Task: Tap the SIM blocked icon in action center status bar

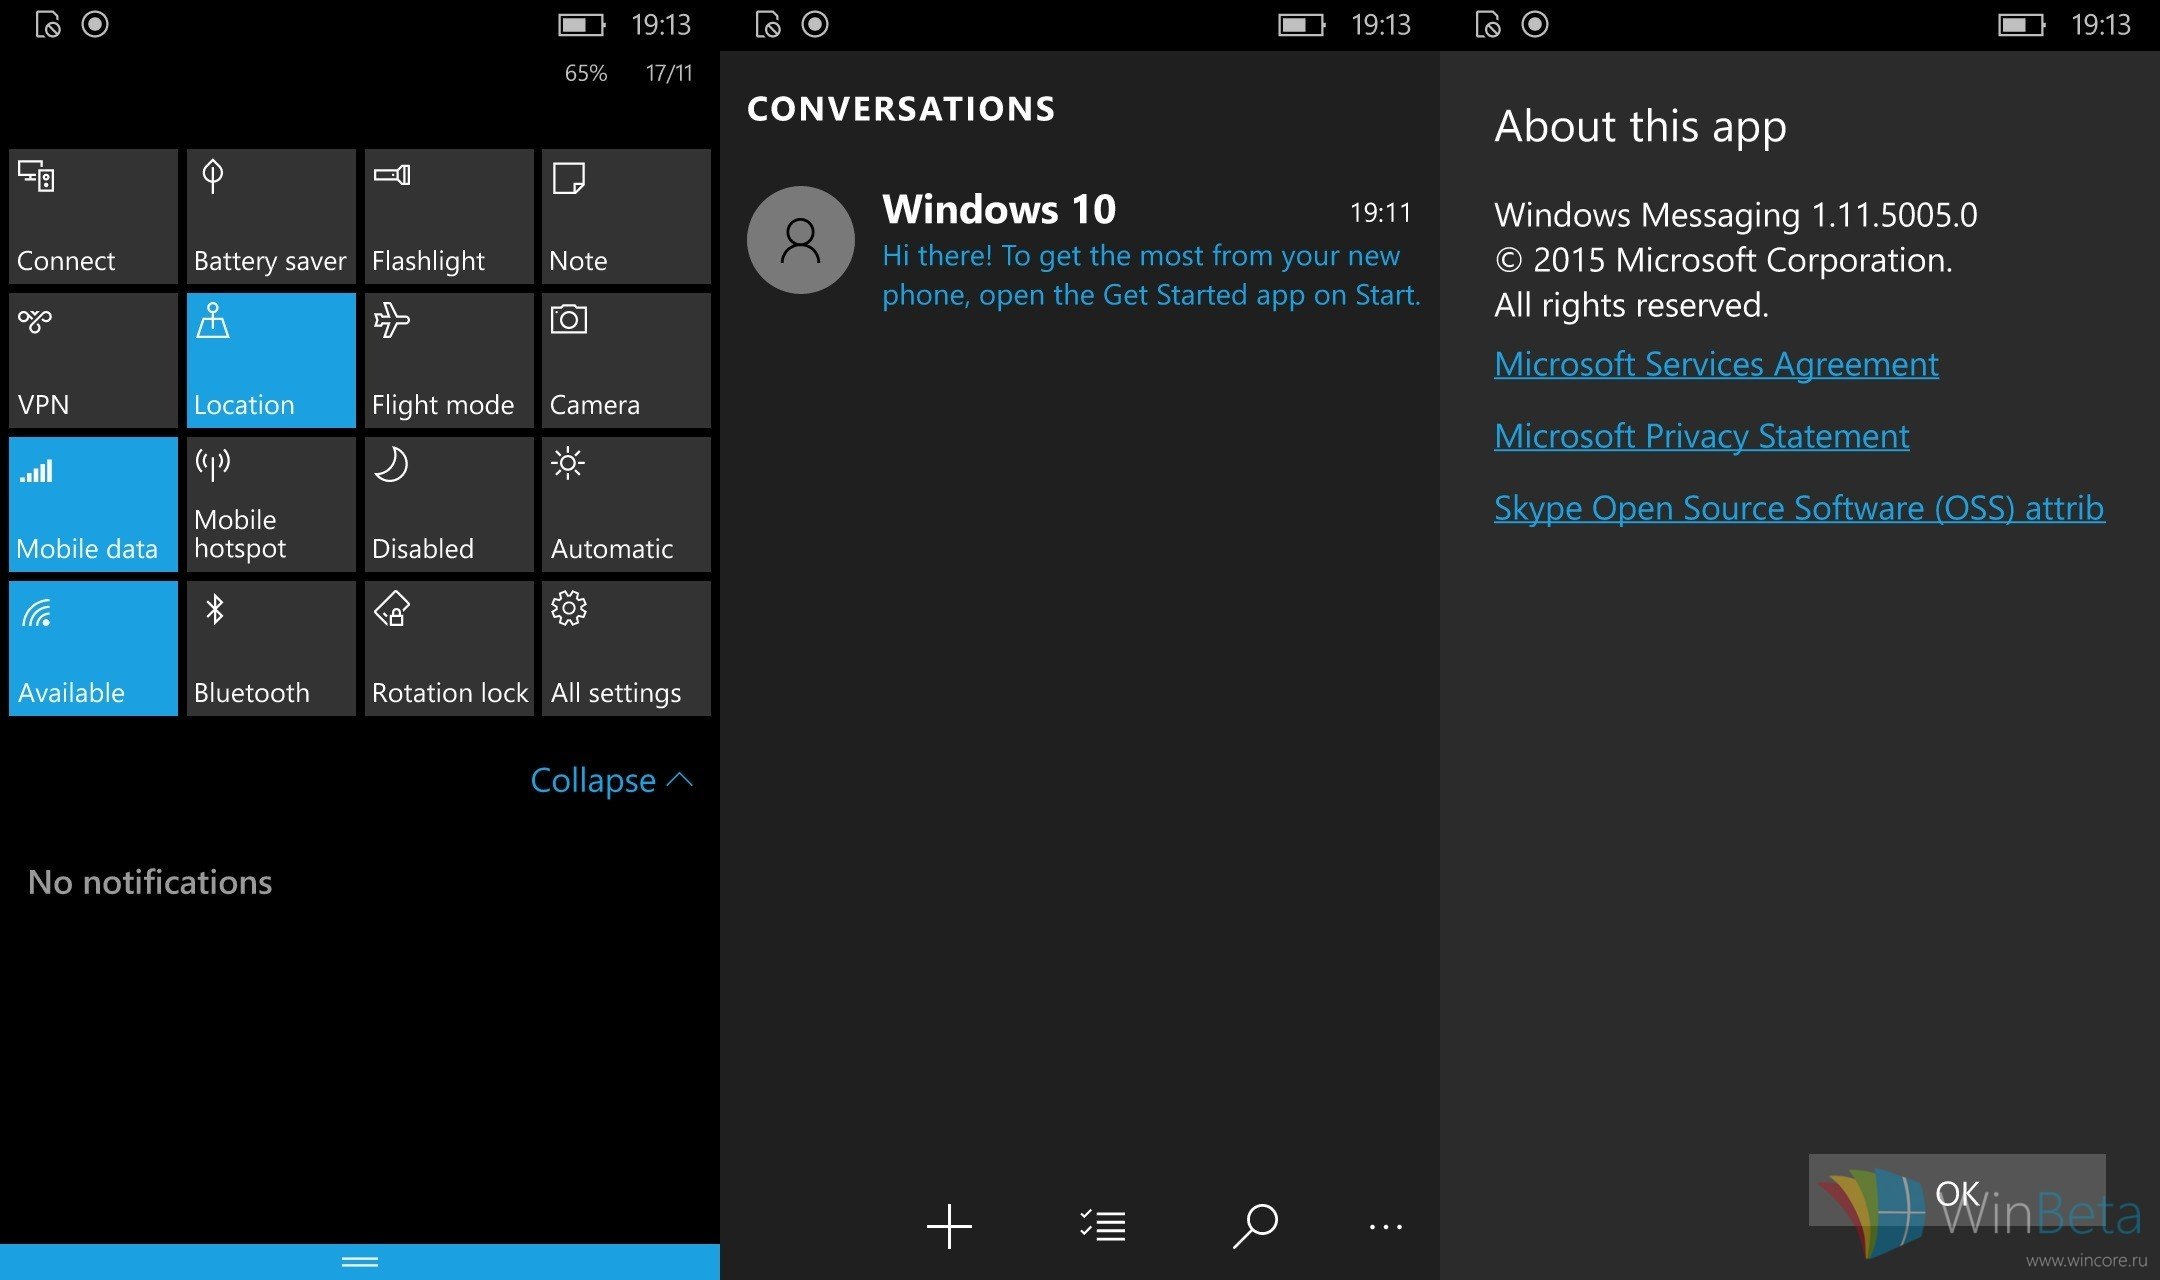Action: point(48,24)
